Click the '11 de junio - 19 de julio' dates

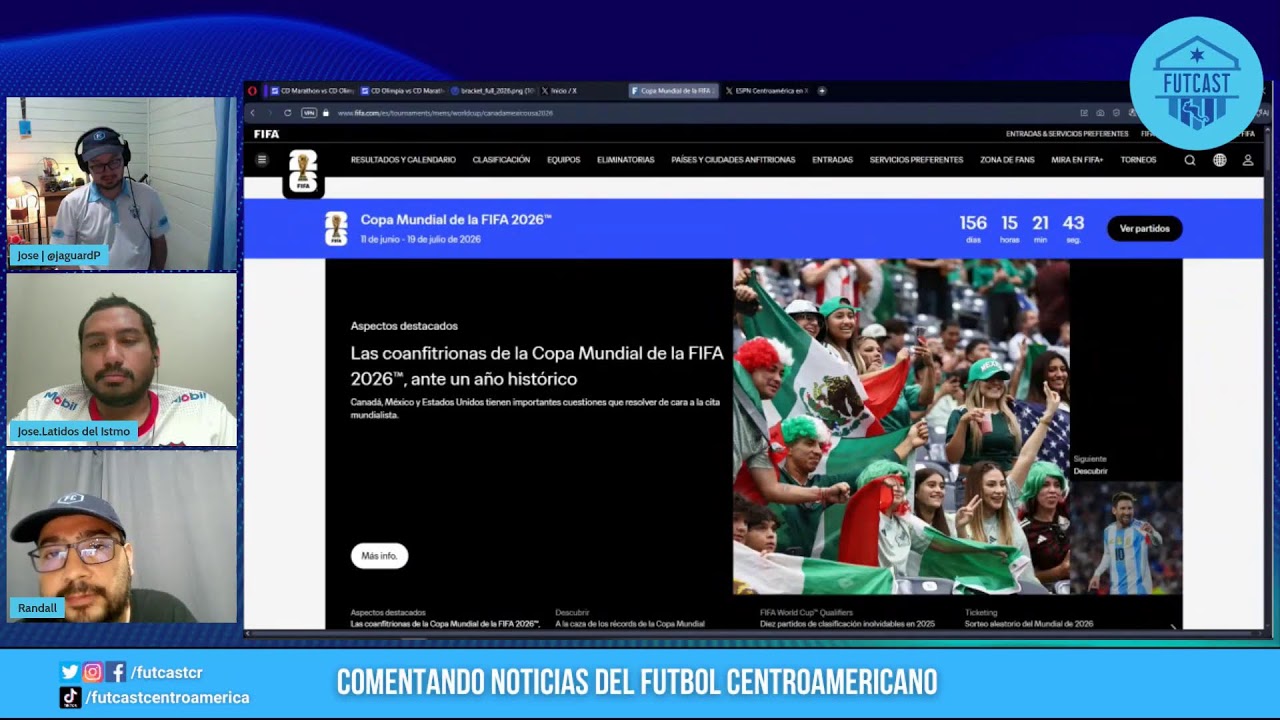pos(420,240)
